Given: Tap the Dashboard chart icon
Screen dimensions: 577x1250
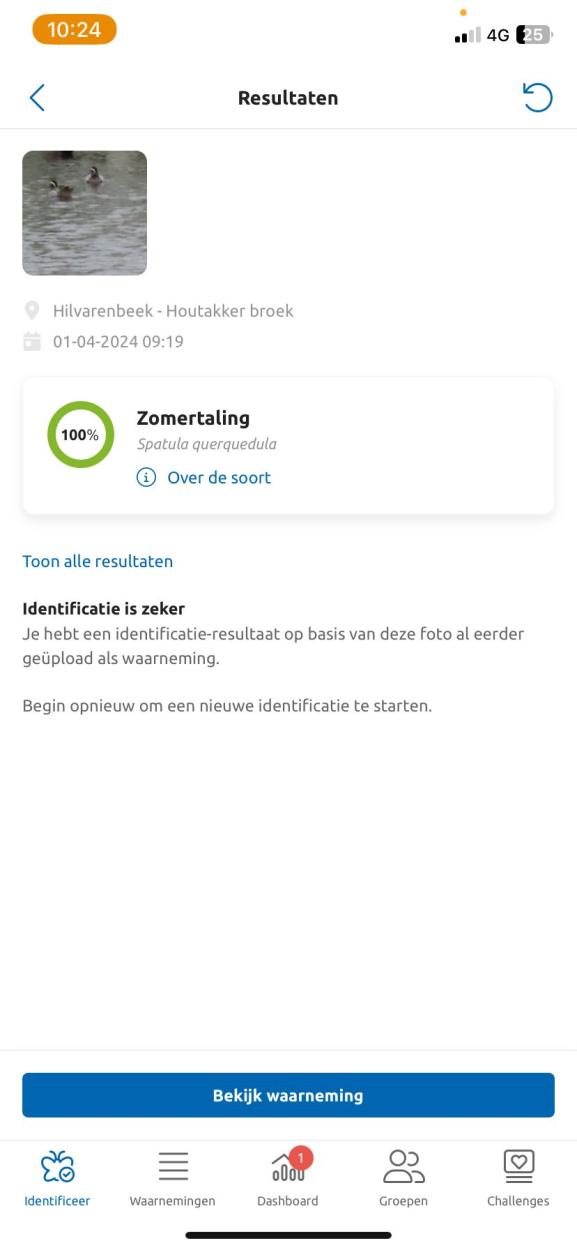Looking at the screenshot, I should (x=288, y=1169).
